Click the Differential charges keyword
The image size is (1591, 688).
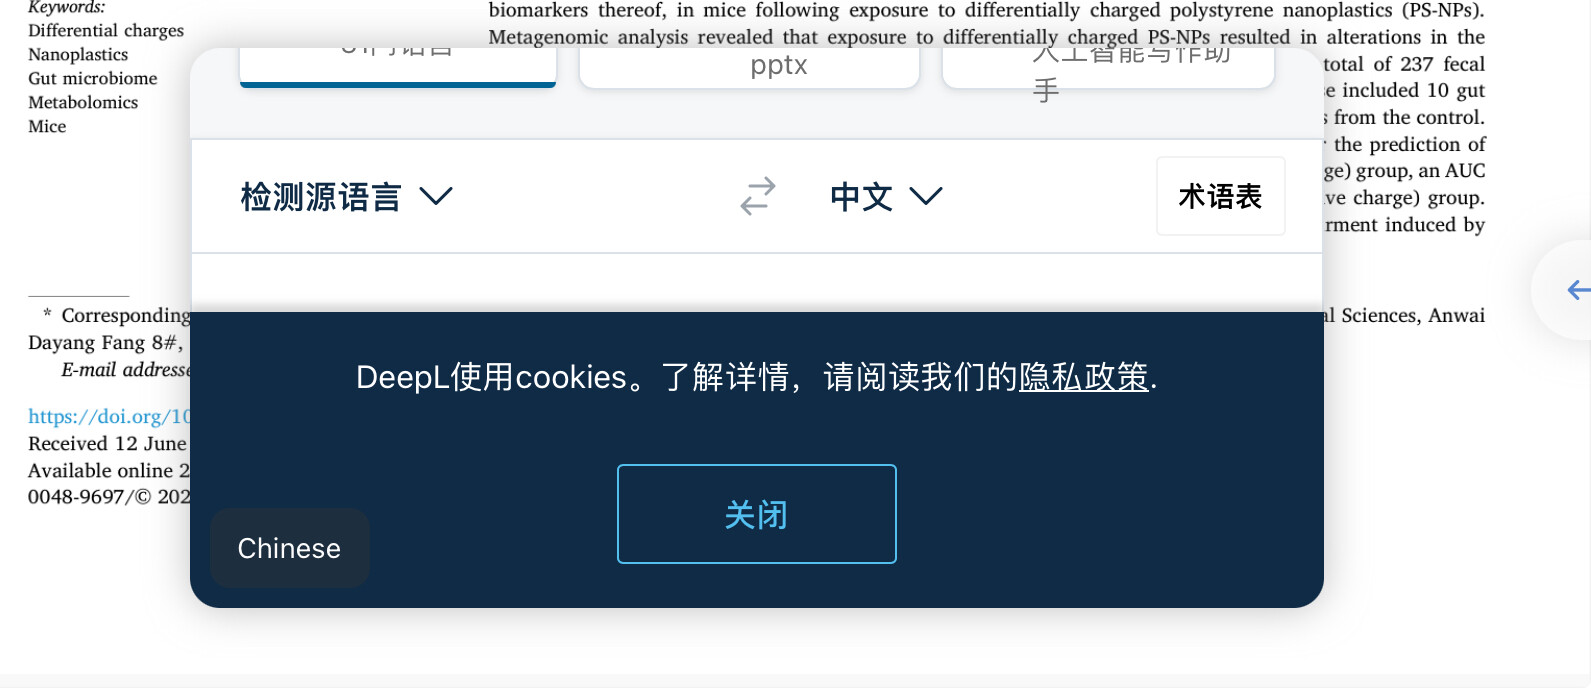coord(106,30)
